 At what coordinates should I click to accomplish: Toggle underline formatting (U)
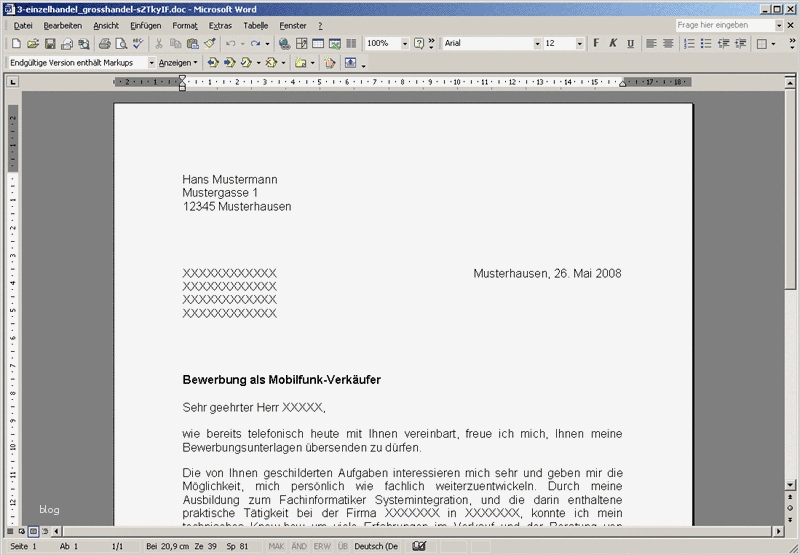click(630, 44)
